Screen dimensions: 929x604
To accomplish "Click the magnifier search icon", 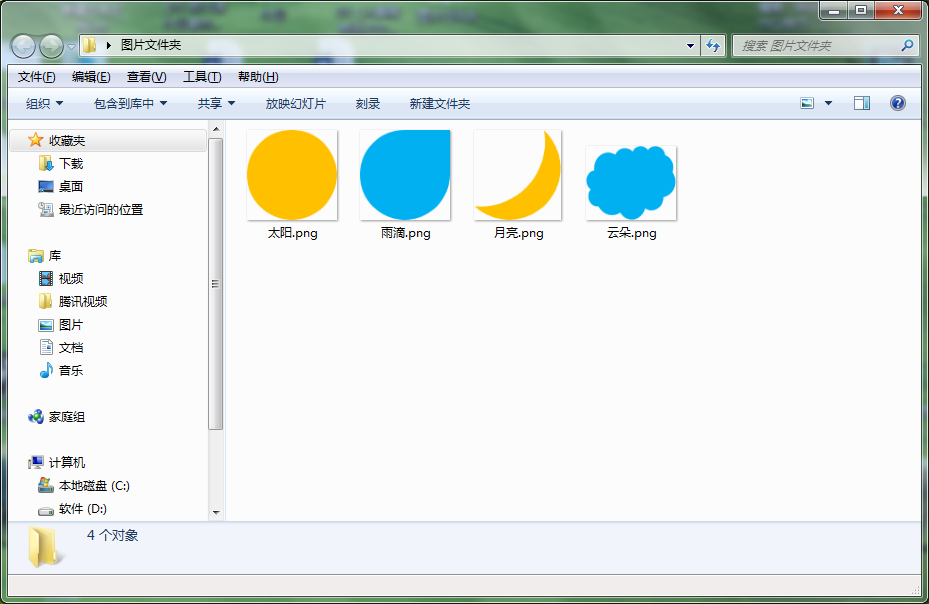I will pyautogui.click(x=906, y=45).
